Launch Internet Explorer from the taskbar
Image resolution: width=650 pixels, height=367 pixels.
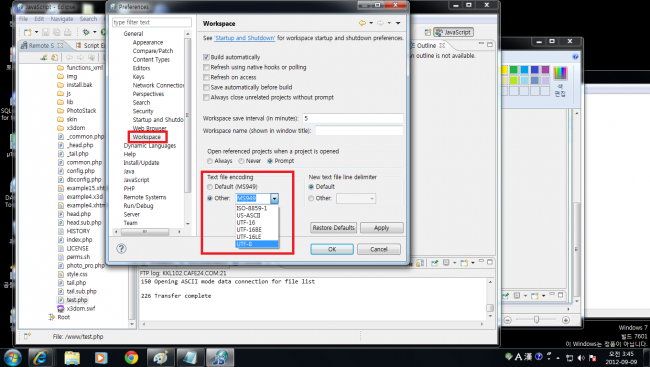40,357
